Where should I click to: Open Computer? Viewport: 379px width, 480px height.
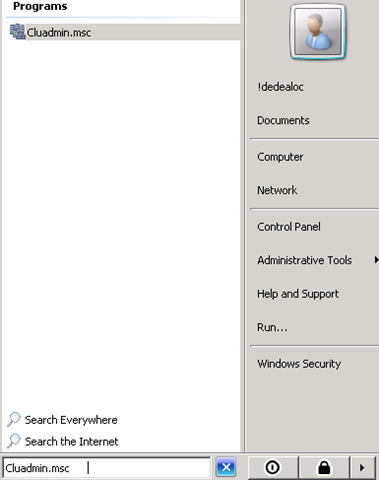point(280,157)
